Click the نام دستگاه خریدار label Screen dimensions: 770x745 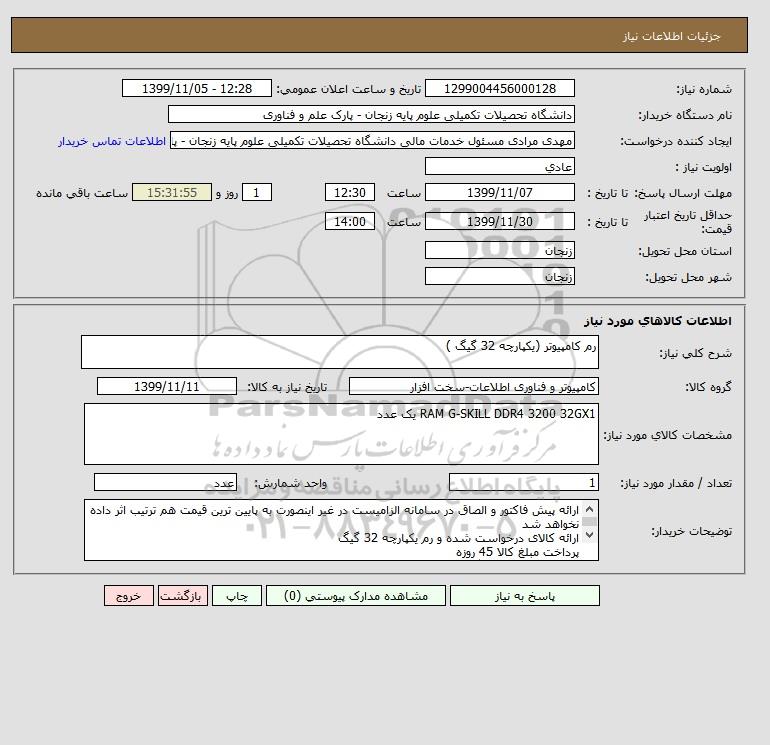click(685, 115)
